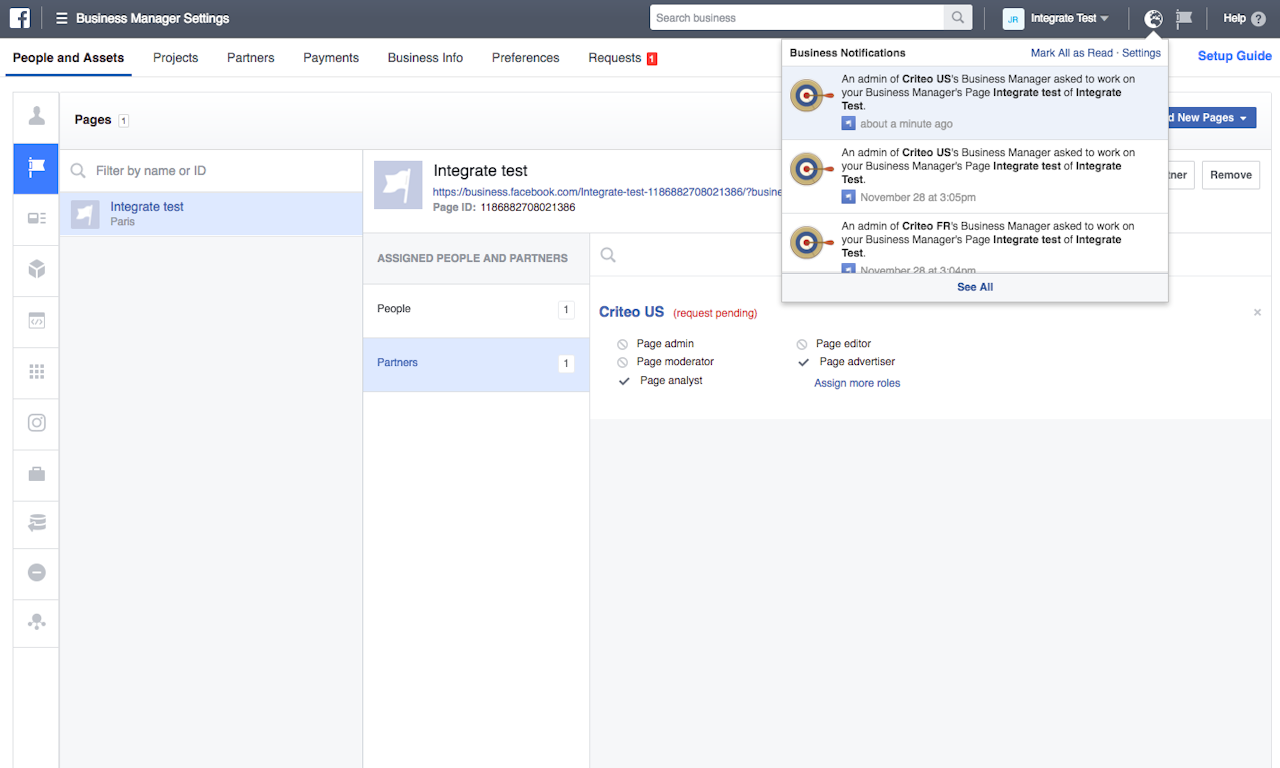The width and height of the screenshot is (1280, 768).
Task: Open the minus-circle block list sidebar icon
Action: point(37,573)
